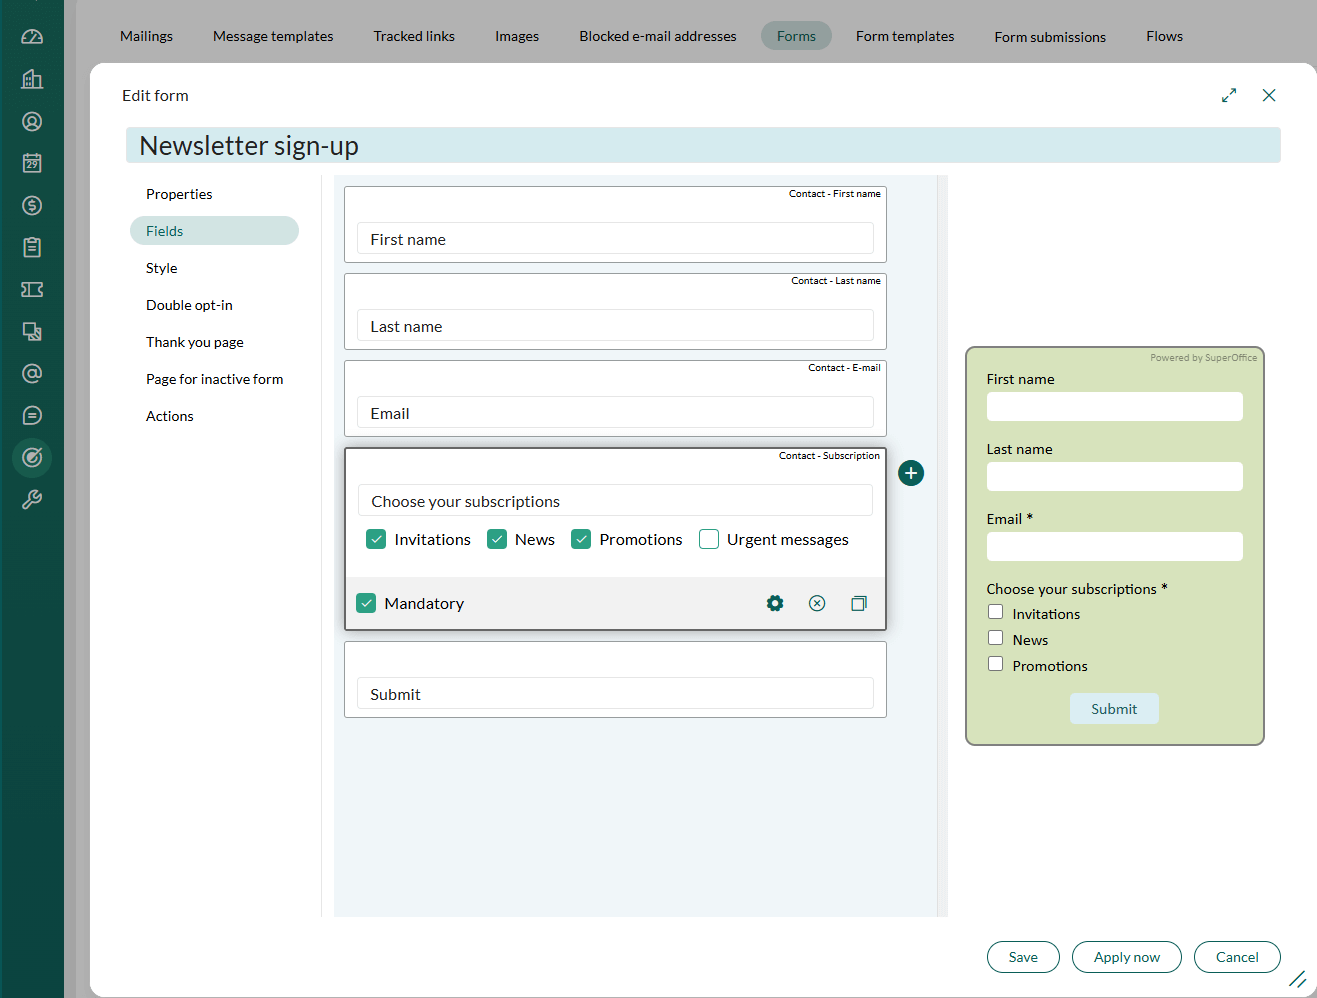Add a new field with plus icon

(x=911, y=473)
